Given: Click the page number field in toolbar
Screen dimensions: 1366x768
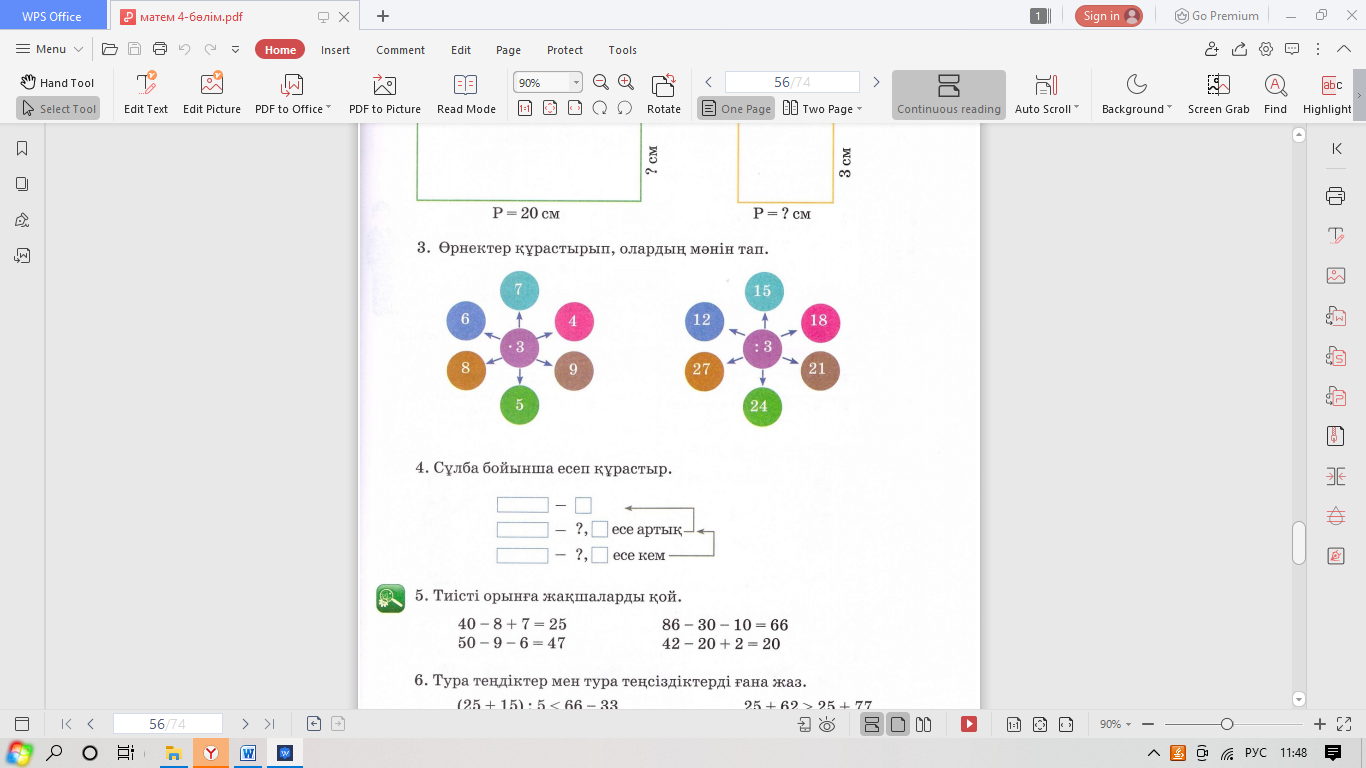Looking at the screenshot, I should click(792, 83).
